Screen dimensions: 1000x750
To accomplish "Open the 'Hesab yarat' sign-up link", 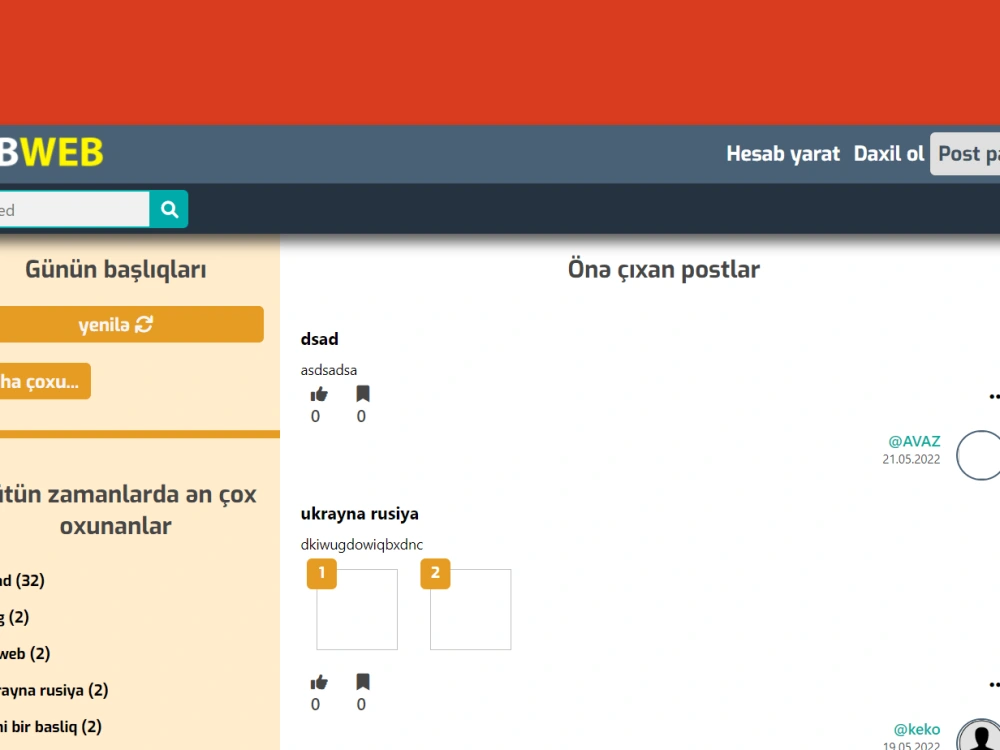I will (783, 154).
